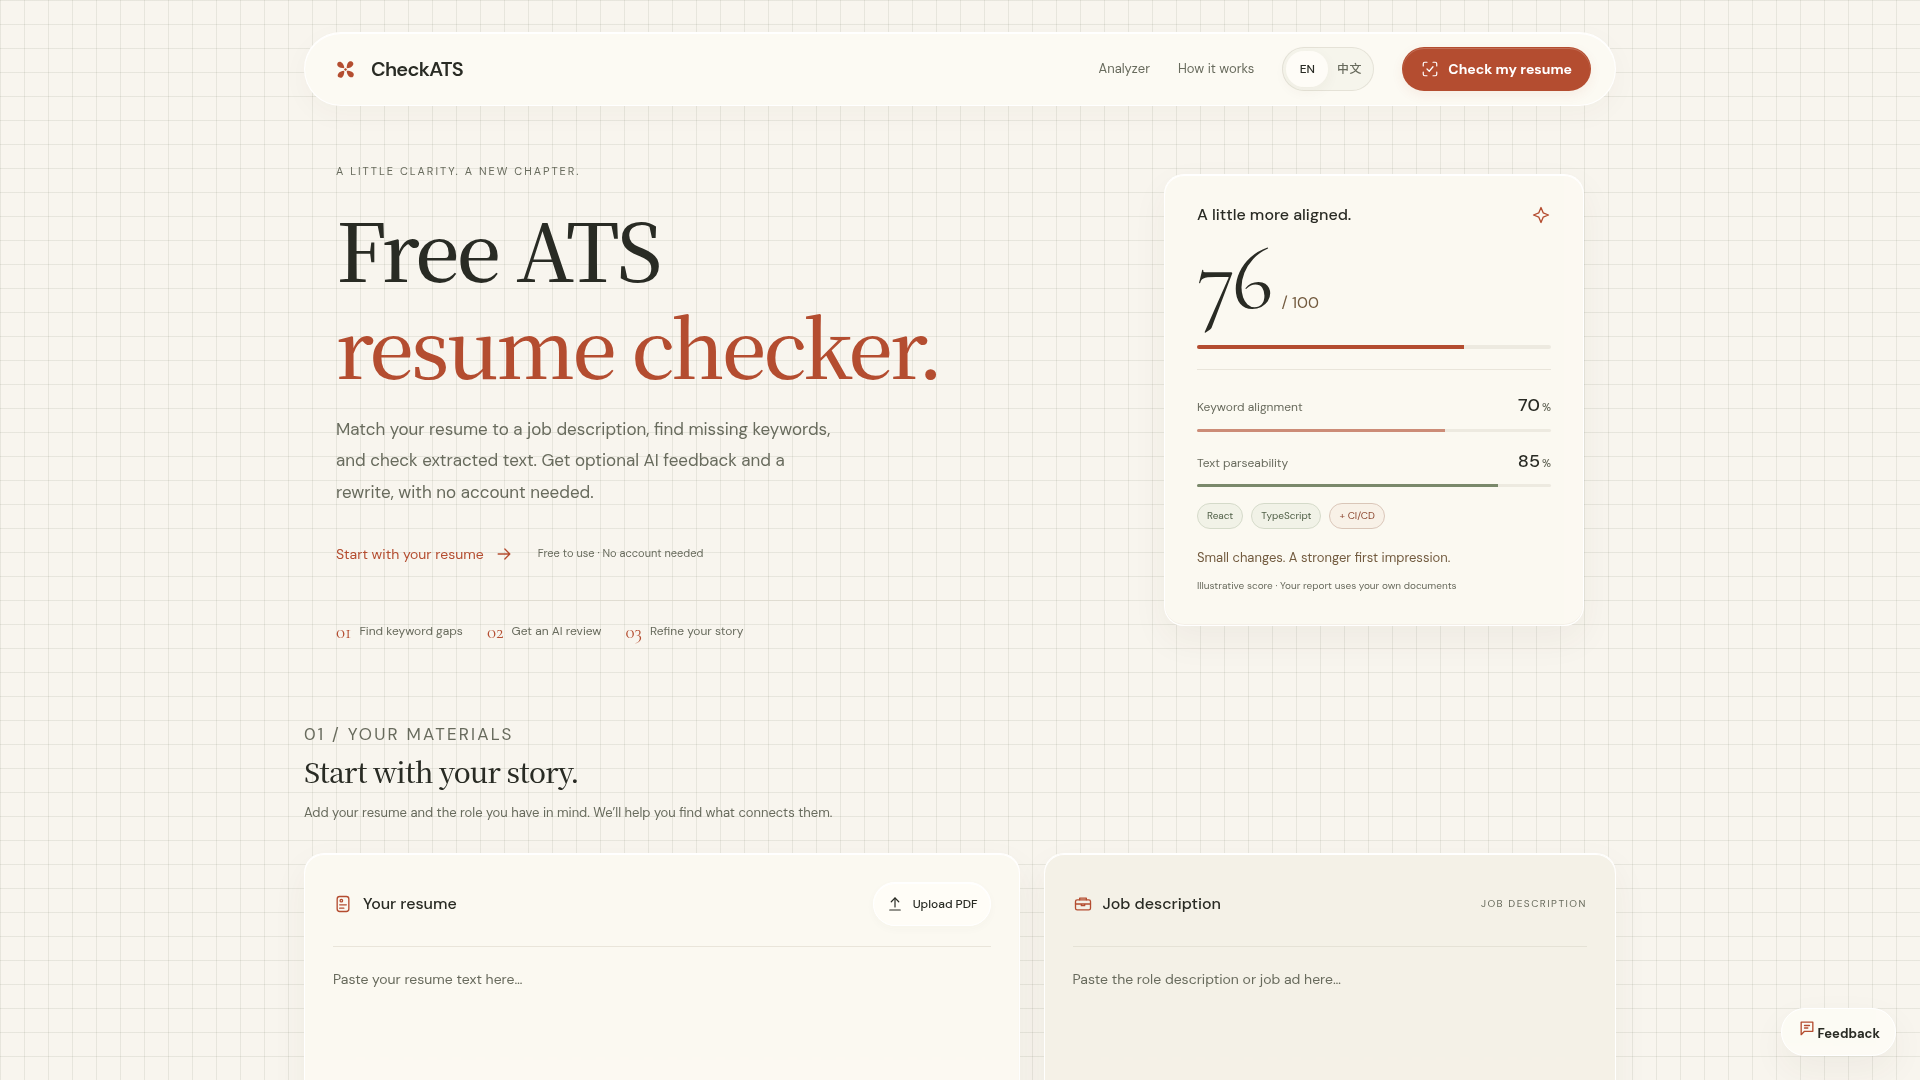Click the Text parseability progress bar
Screen dimensions: 1920x1080
click(x=1374, y=485)
